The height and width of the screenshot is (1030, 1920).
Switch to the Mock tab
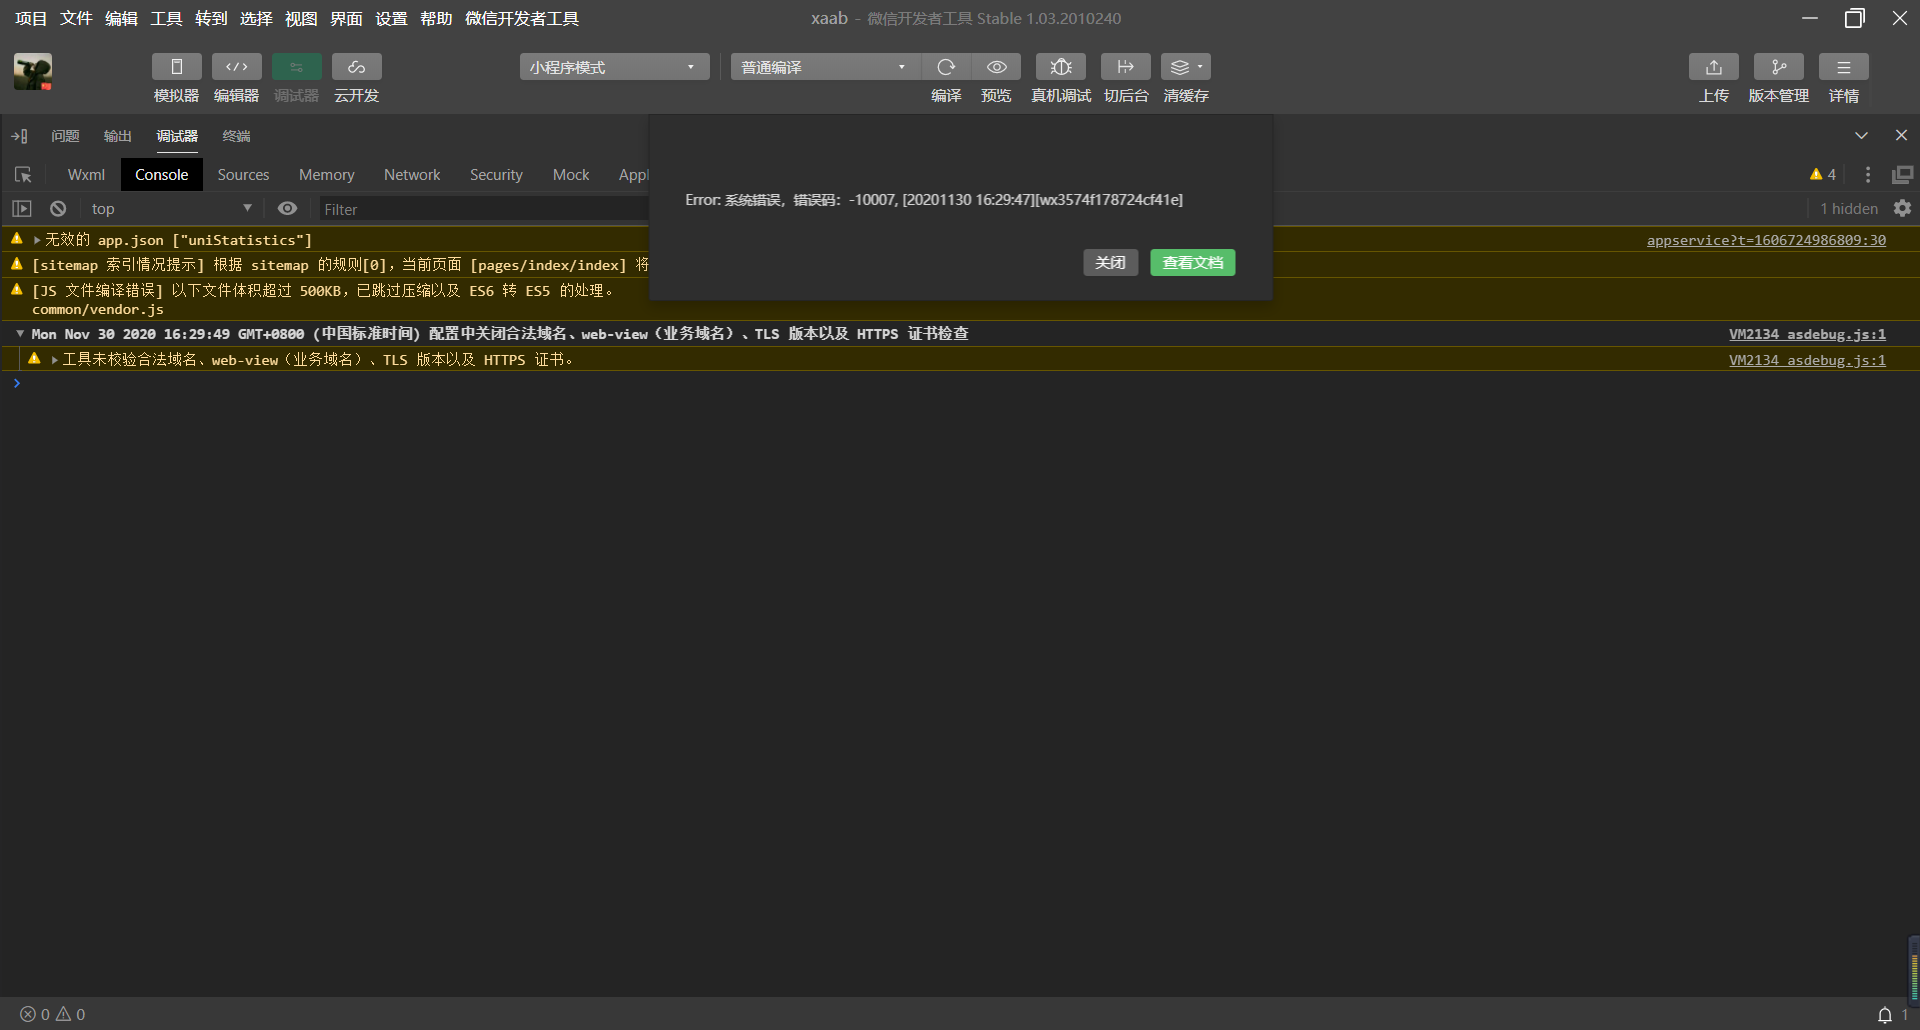[571, 175]
